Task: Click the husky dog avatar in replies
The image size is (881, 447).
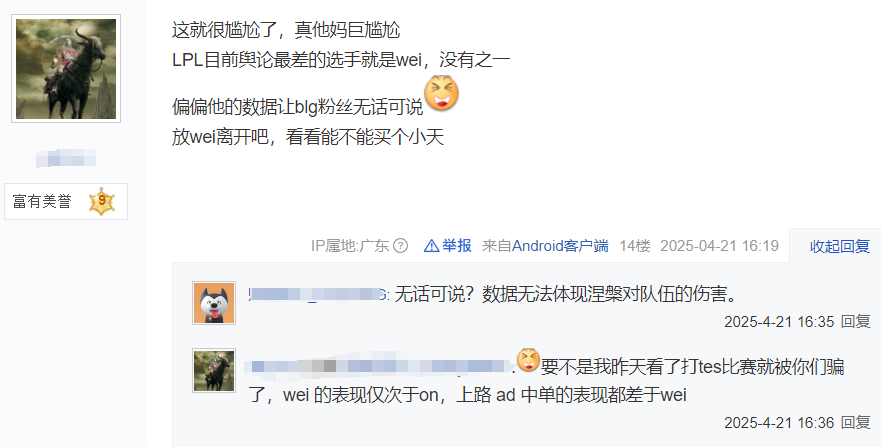Action: click(214, 303)
